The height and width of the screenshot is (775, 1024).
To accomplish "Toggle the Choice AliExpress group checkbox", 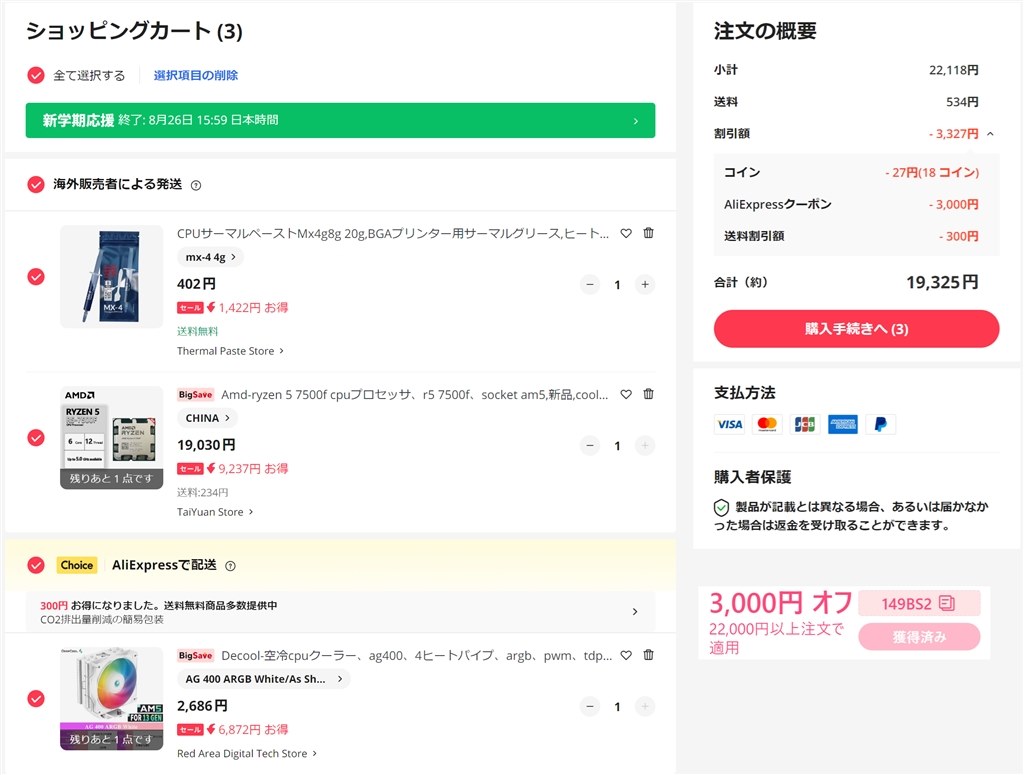I will [x=36, y=565].
